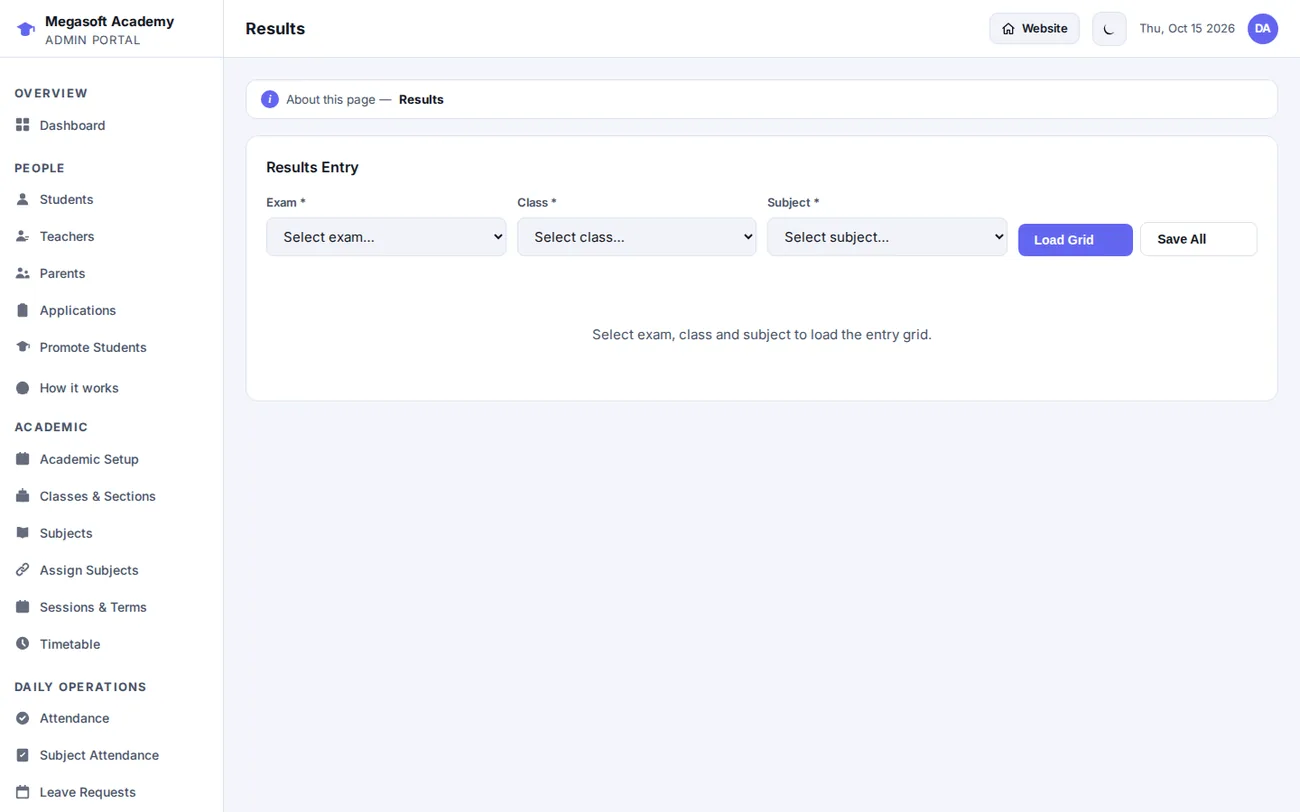Open the Website button in header
The width and height of the screenshot is (1300, 812).
point(1034,28)
